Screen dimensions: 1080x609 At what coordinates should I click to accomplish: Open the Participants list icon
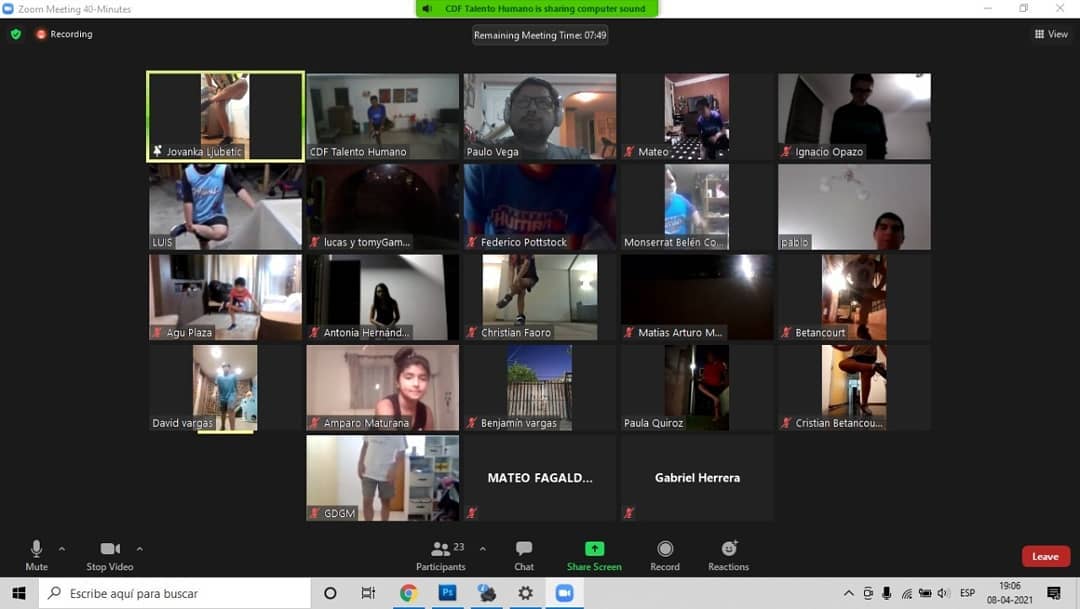click(440, 549)
